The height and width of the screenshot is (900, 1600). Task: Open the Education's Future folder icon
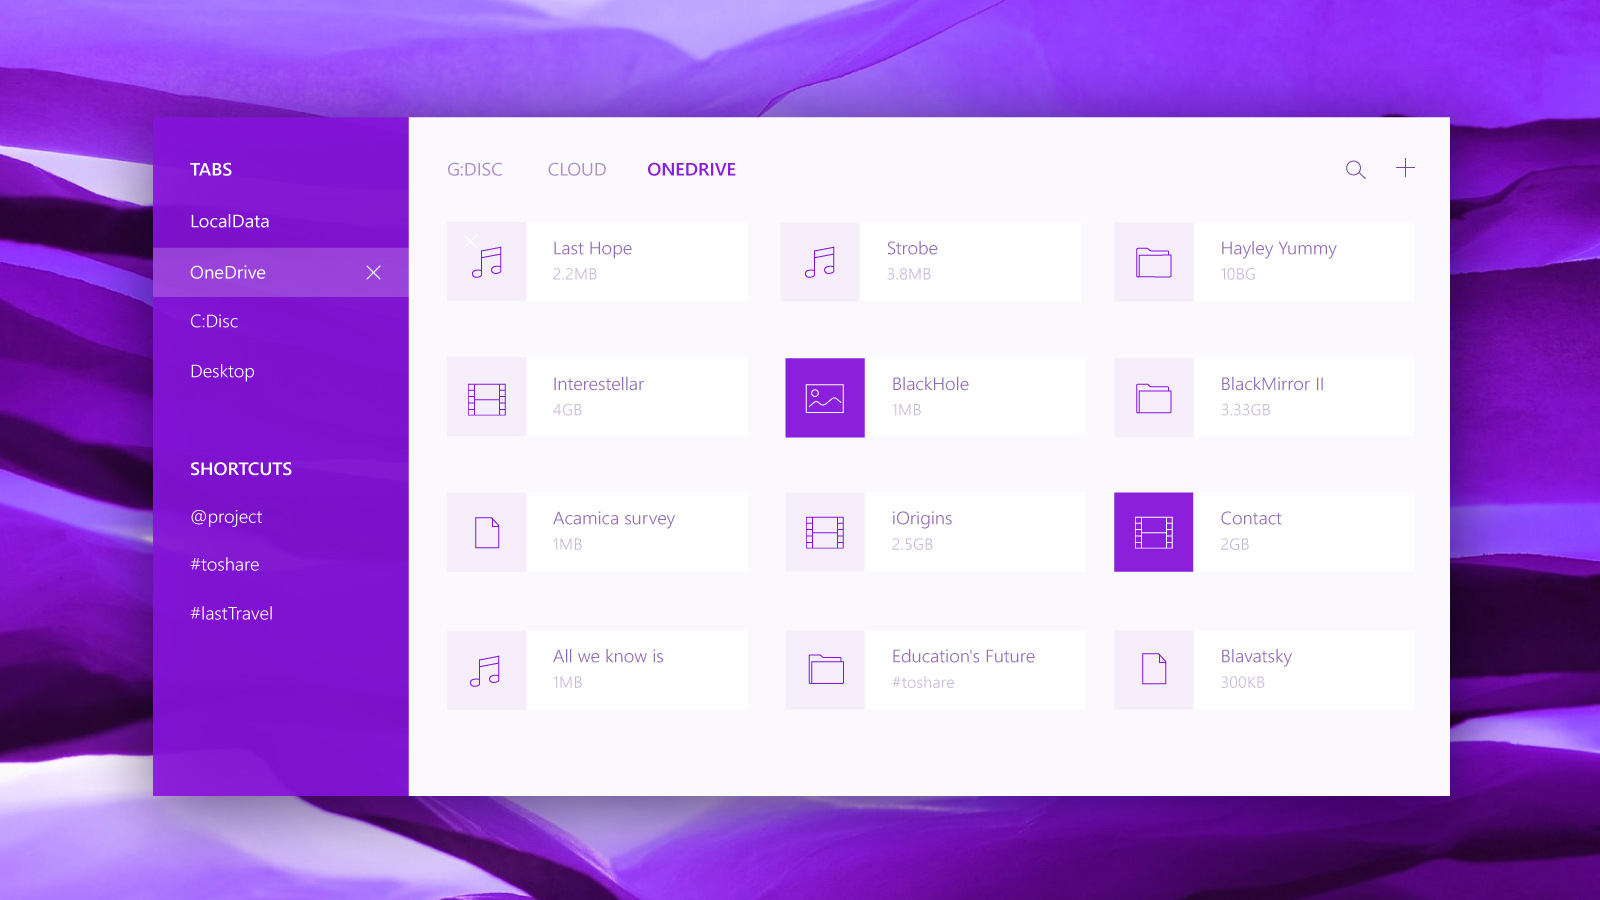pos(826,669)
